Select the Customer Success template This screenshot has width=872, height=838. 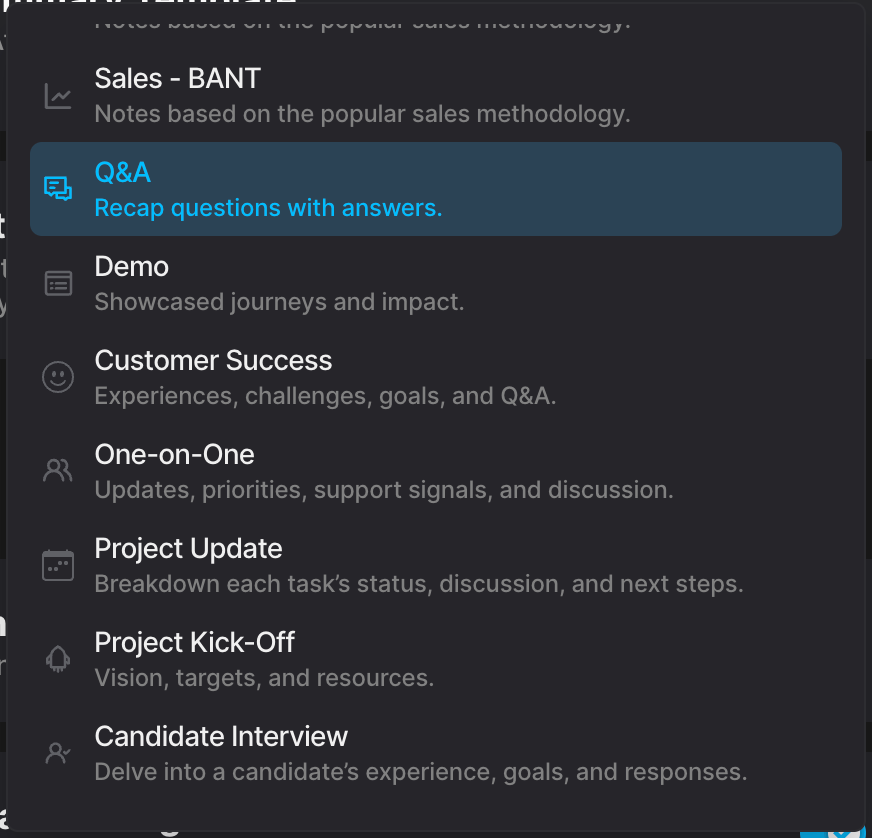pos(213,360)
